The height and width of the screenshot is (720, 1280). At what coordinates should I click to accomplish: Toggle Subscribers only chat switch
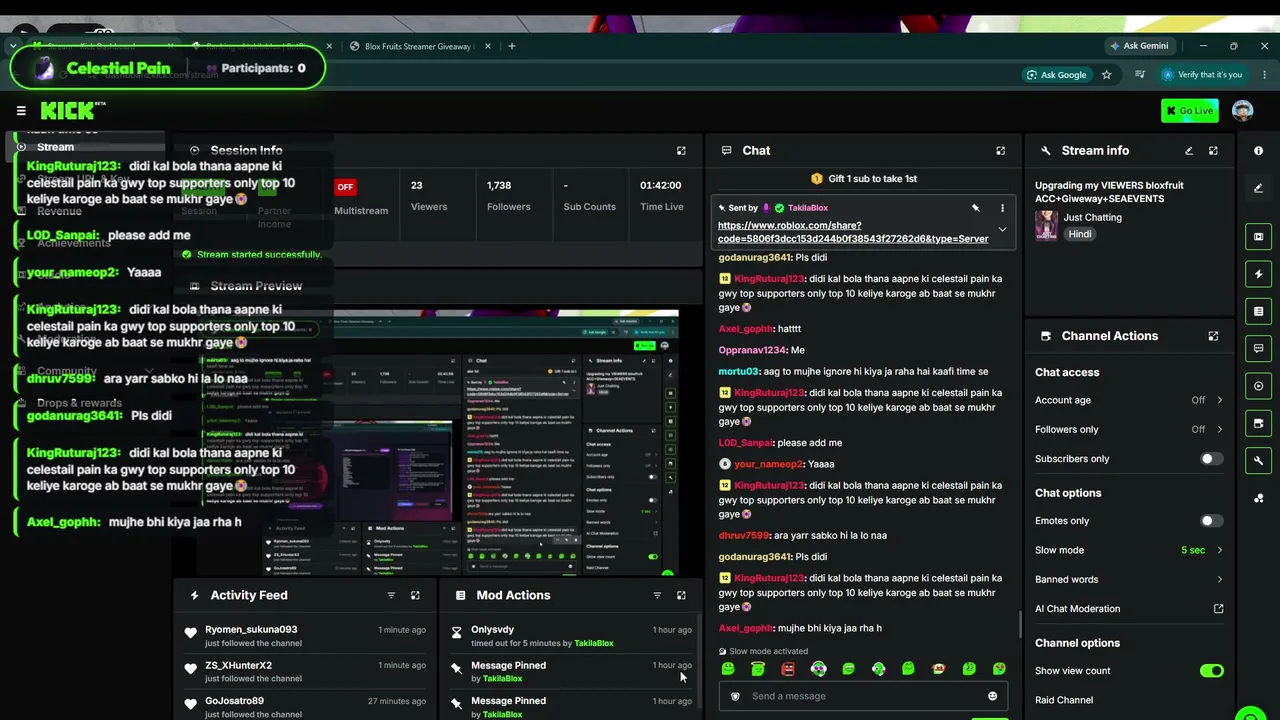click(1211, 459)
